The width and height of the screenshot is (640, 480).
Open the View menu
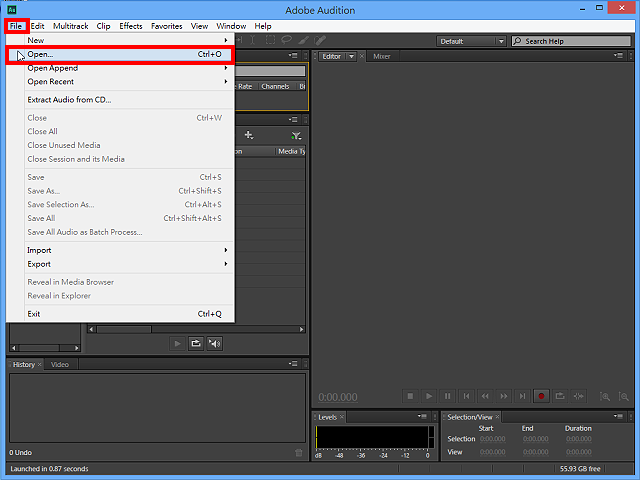point(199,26)
